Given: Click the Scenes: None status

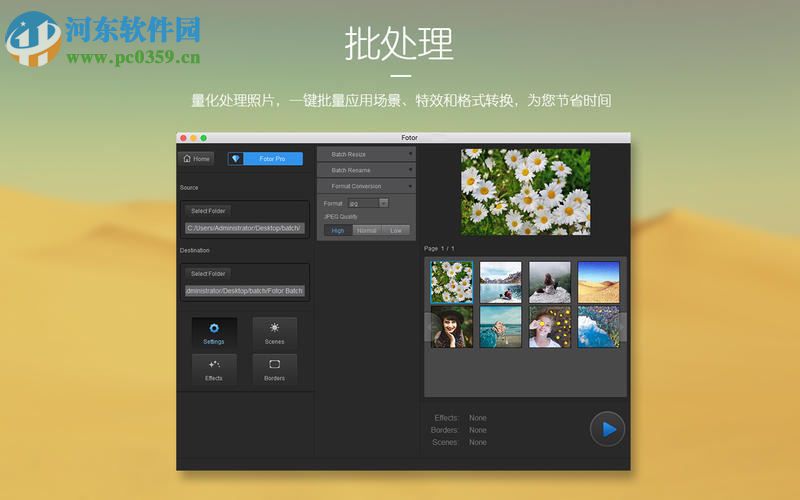Looking at the screenshot, I should tap(459, 442).
